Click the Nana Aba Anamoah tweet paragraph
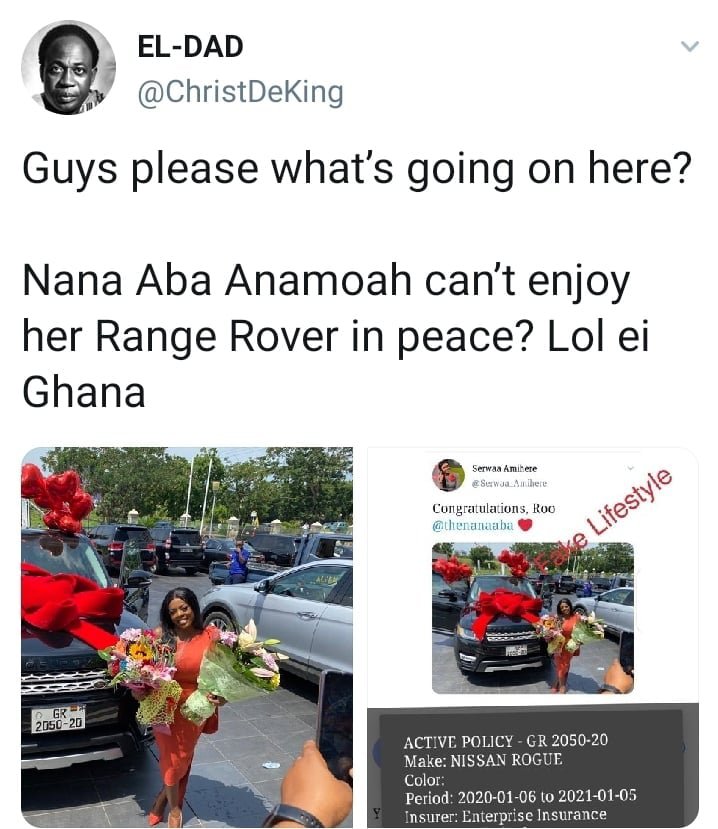The width and height of the screenshot is (718, 829). (335, 336)
